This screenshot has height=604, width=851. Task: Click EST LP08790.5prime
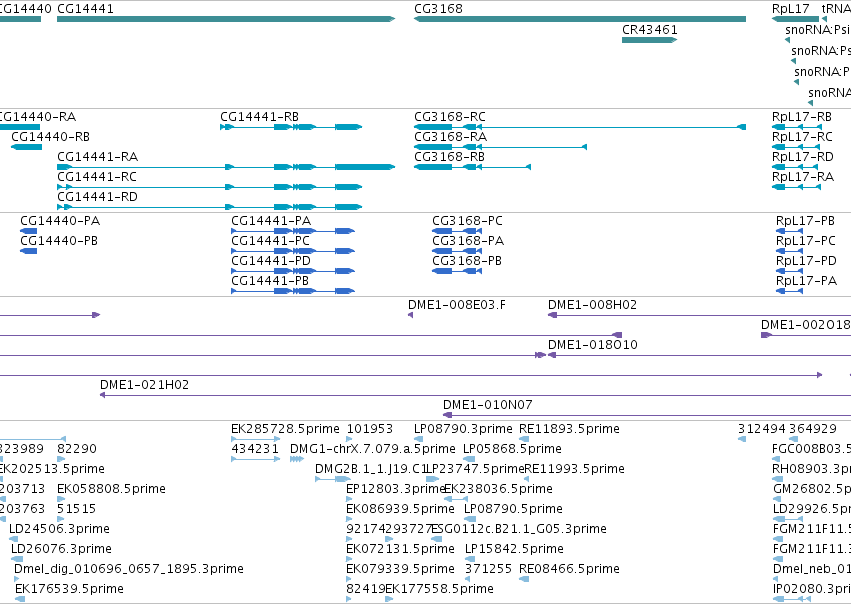click(469, 519)
